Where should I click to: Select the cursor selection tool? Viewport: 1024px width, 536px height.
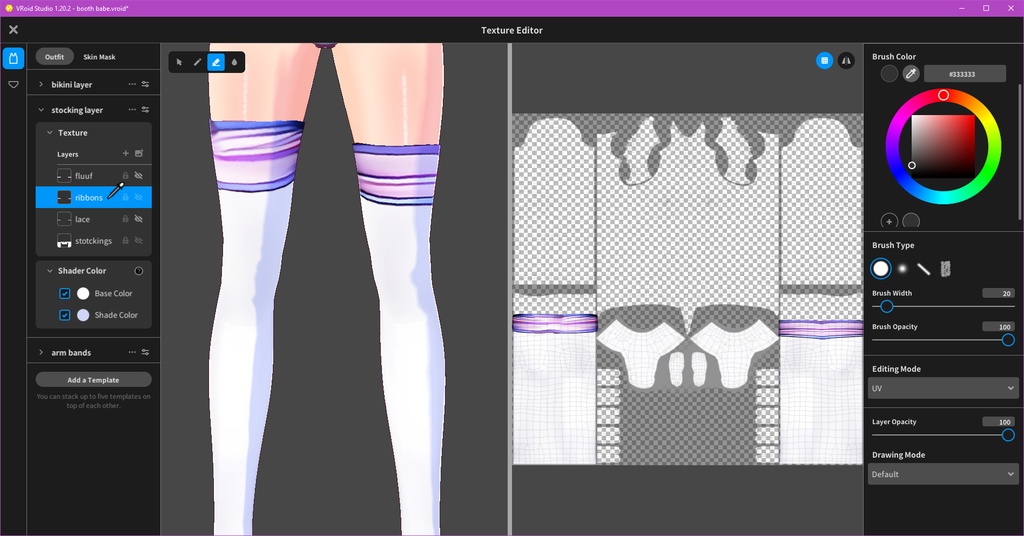click(179, 62)
